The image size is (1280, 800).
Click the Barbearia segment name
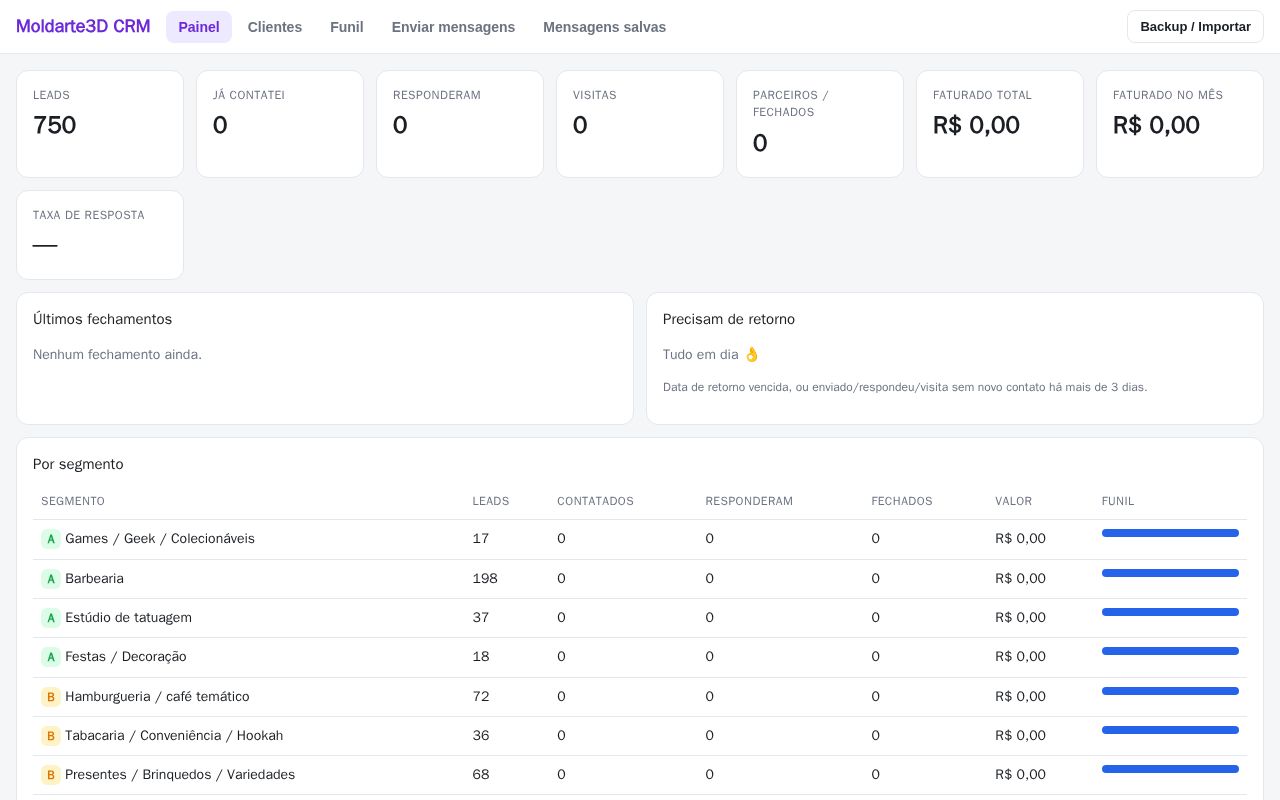[94, 579]
